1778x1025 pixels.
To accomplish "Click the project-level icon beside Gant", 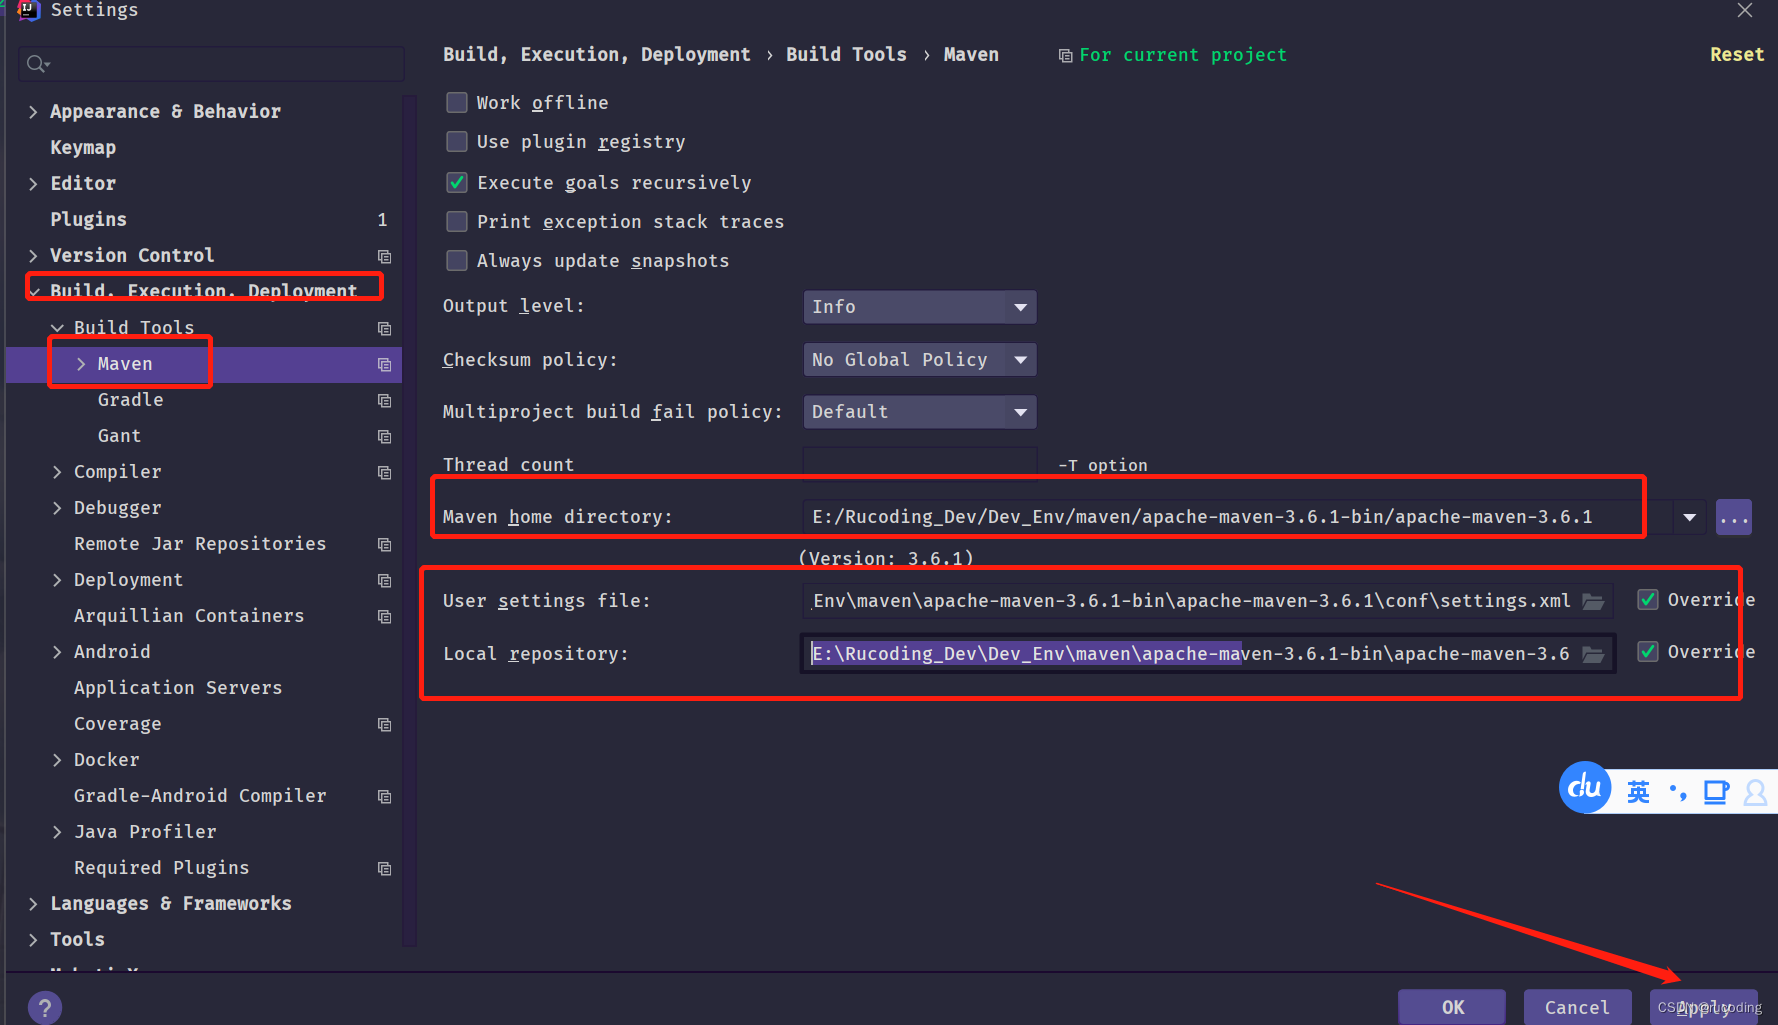I will click(x=384, y=436).
